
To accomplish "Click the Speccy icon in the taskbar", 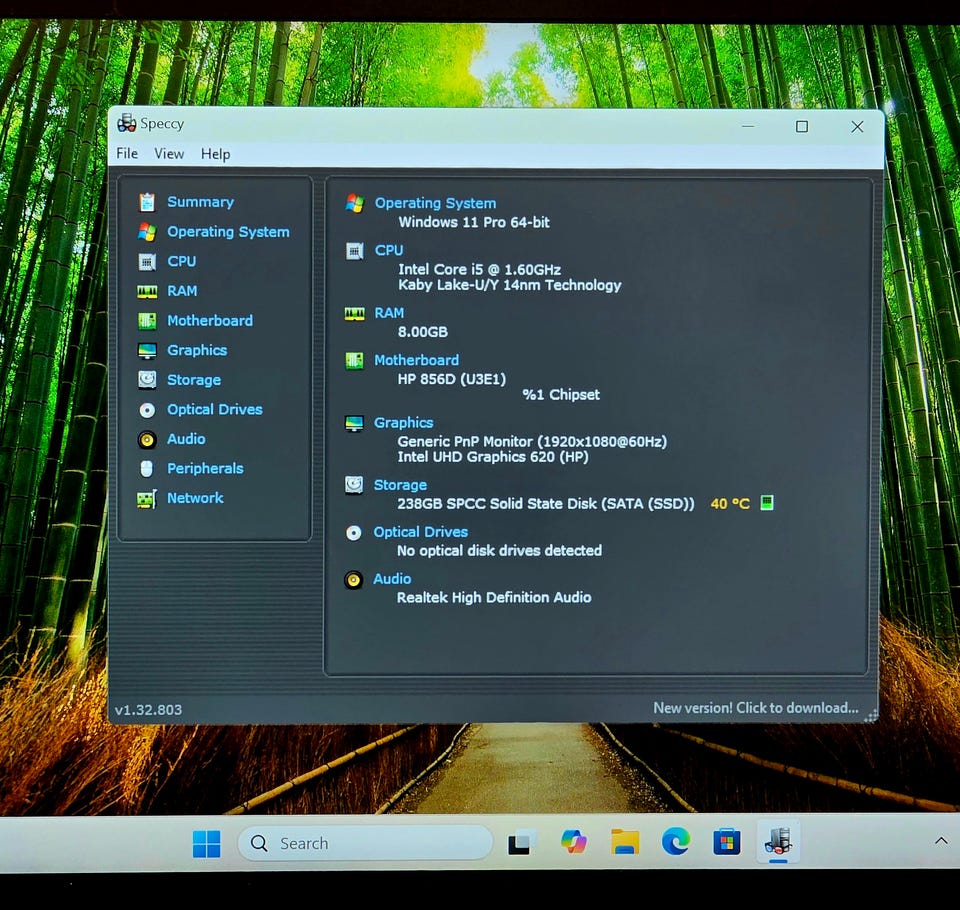I will coord(778,841).
